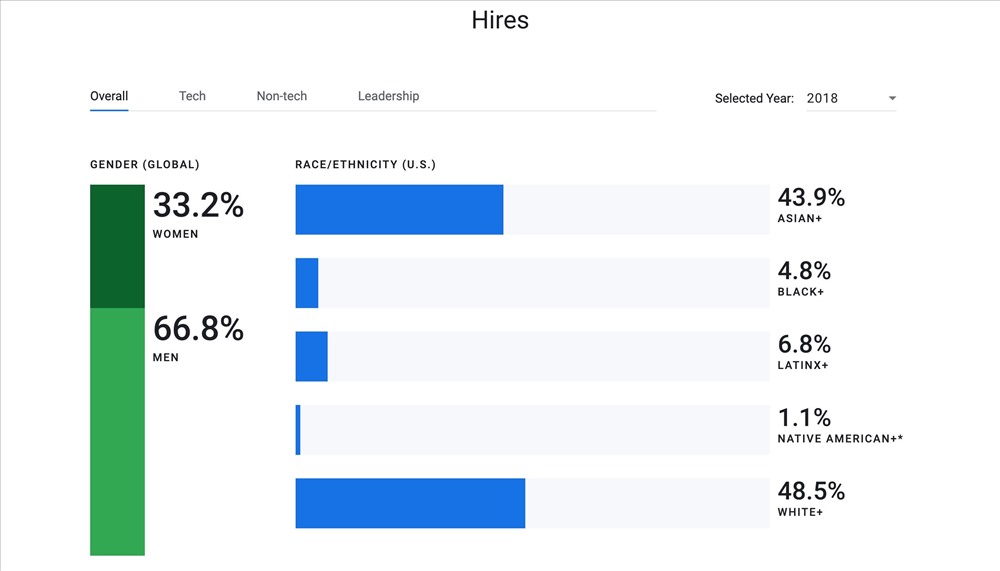
Task: Open the Leadership tab
Action: point(388,96)
